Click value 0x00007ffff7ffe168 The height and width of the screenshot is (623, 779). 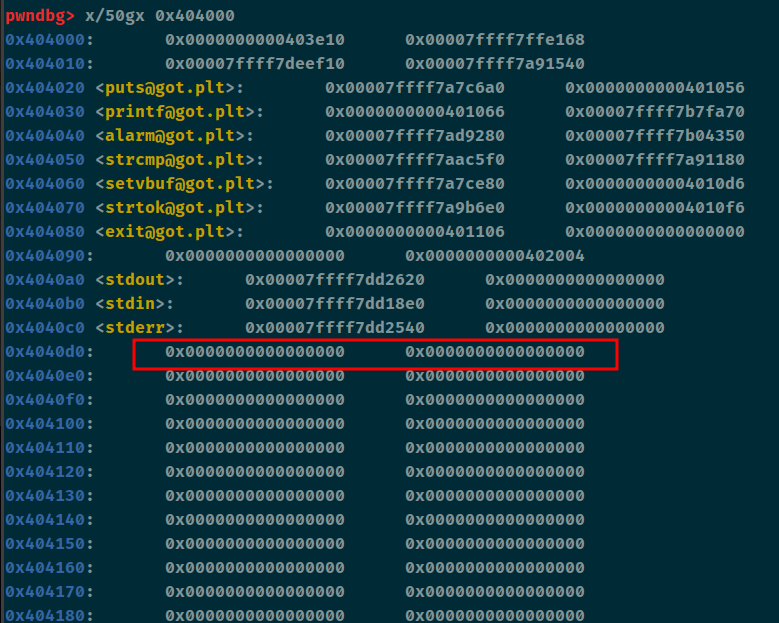(x=495, y=39)
